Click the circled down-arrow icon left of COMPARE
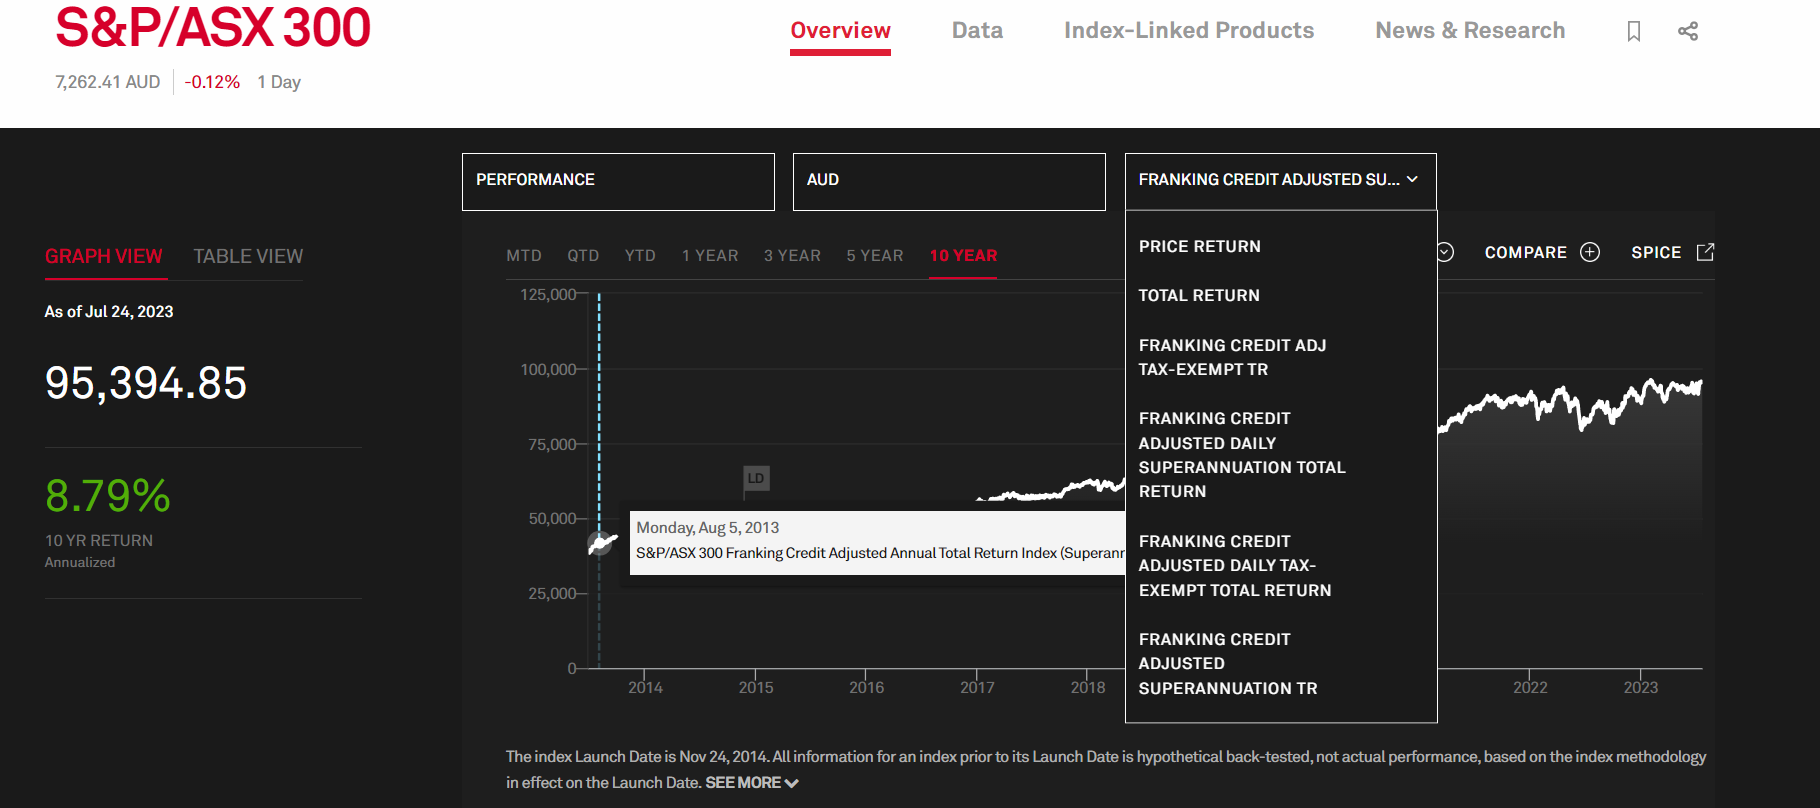This screenshot has height=808, width=1820. [1445, 252]
